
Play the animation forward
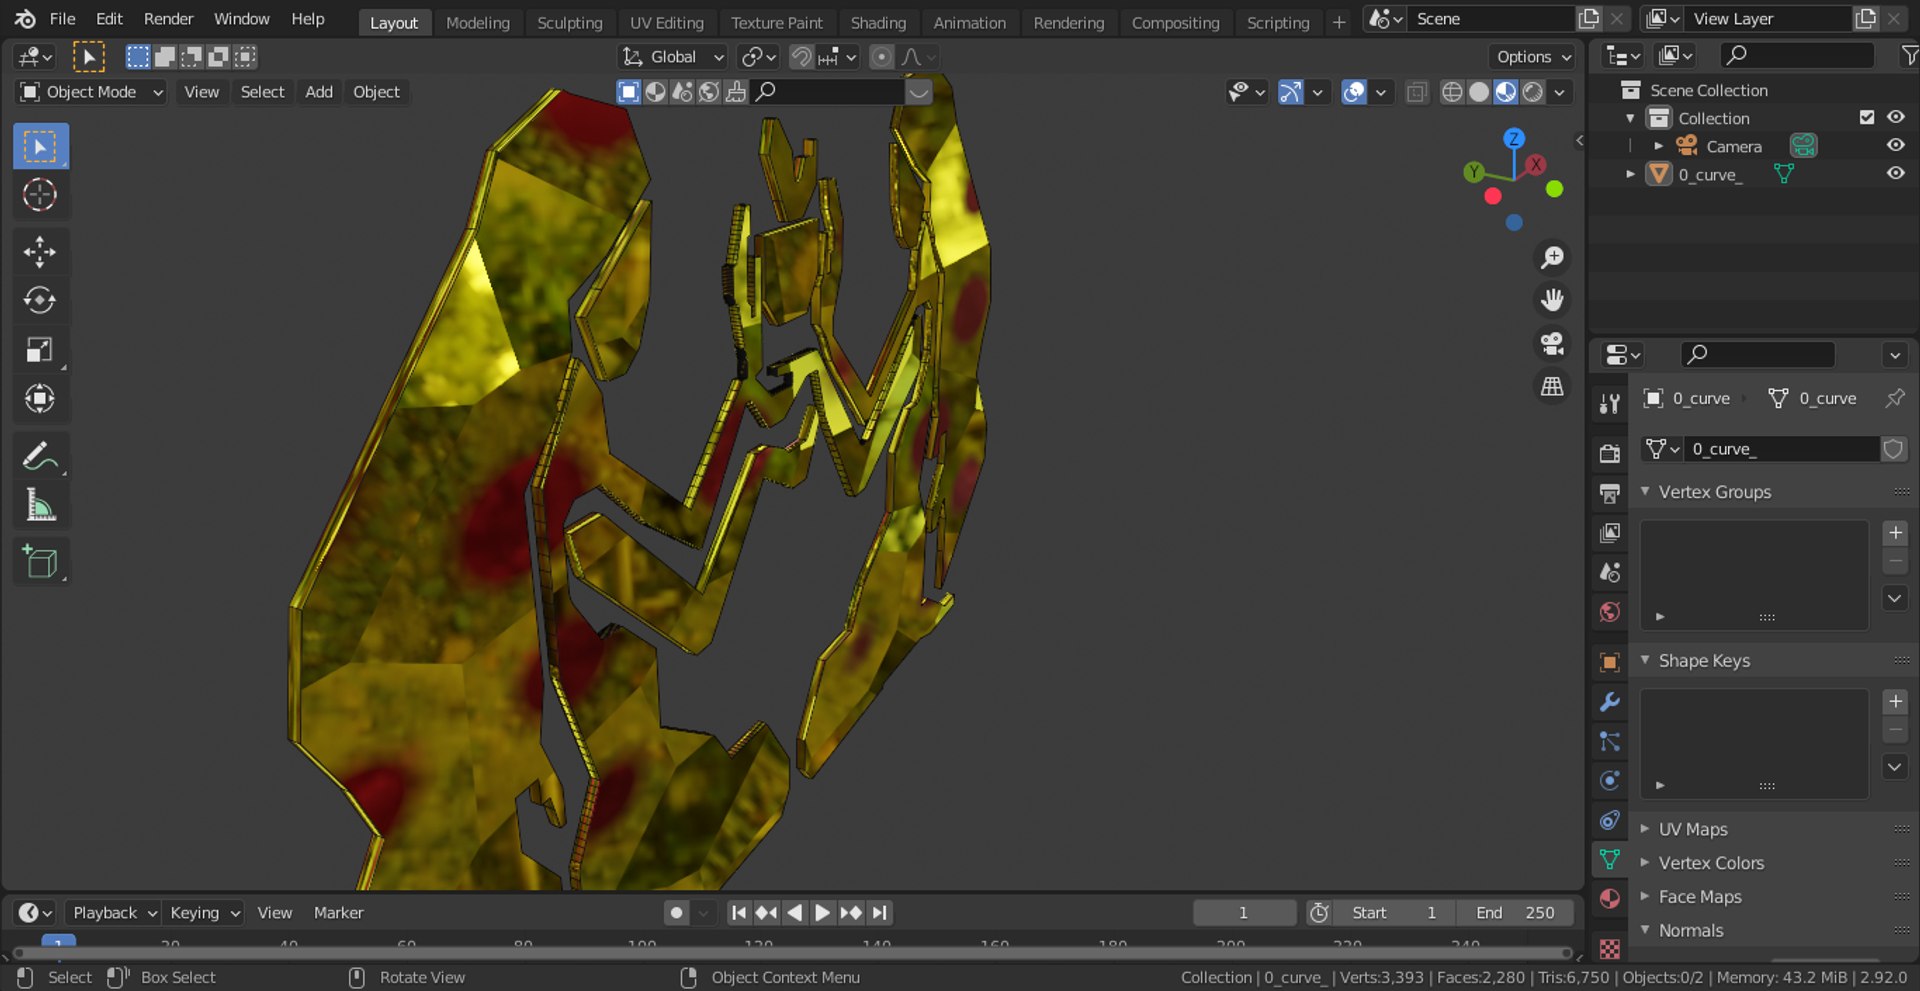(822, 912)
